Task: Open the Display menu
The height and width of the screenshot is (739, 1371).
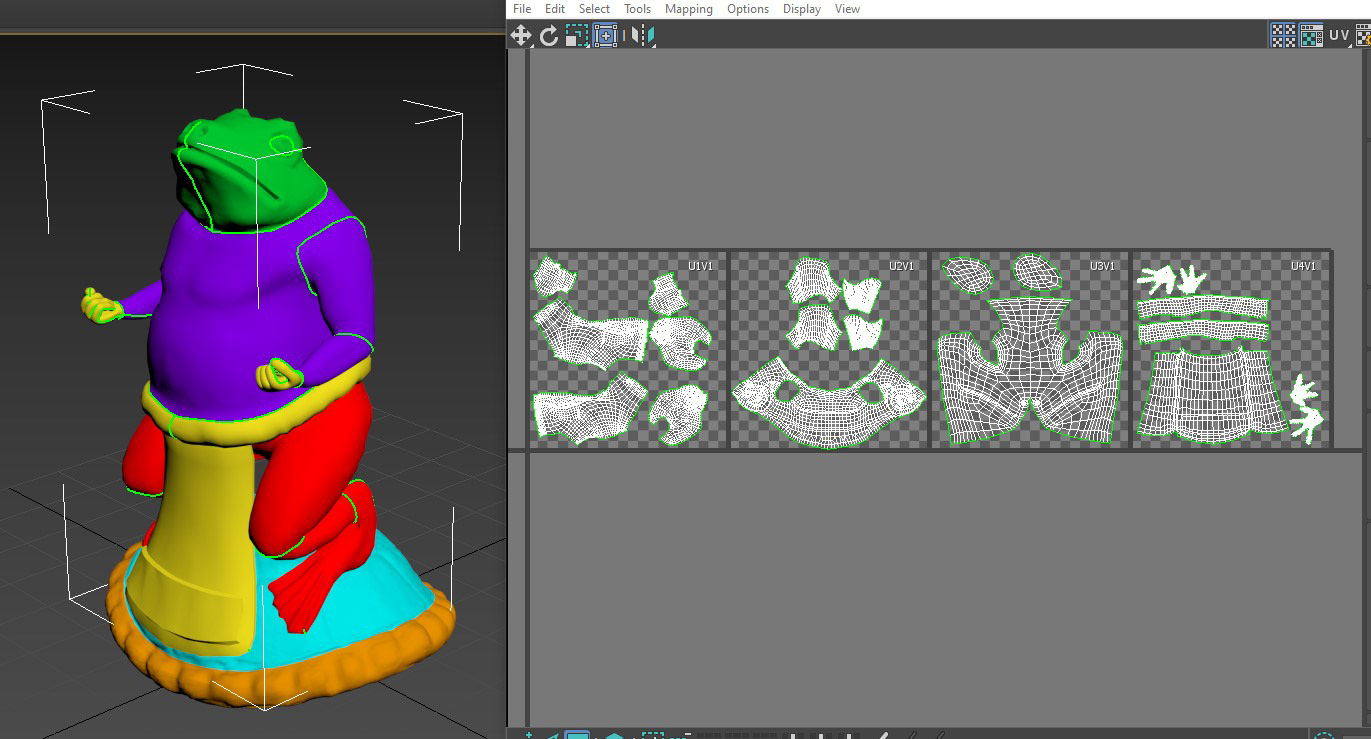Action: point(802,9)
